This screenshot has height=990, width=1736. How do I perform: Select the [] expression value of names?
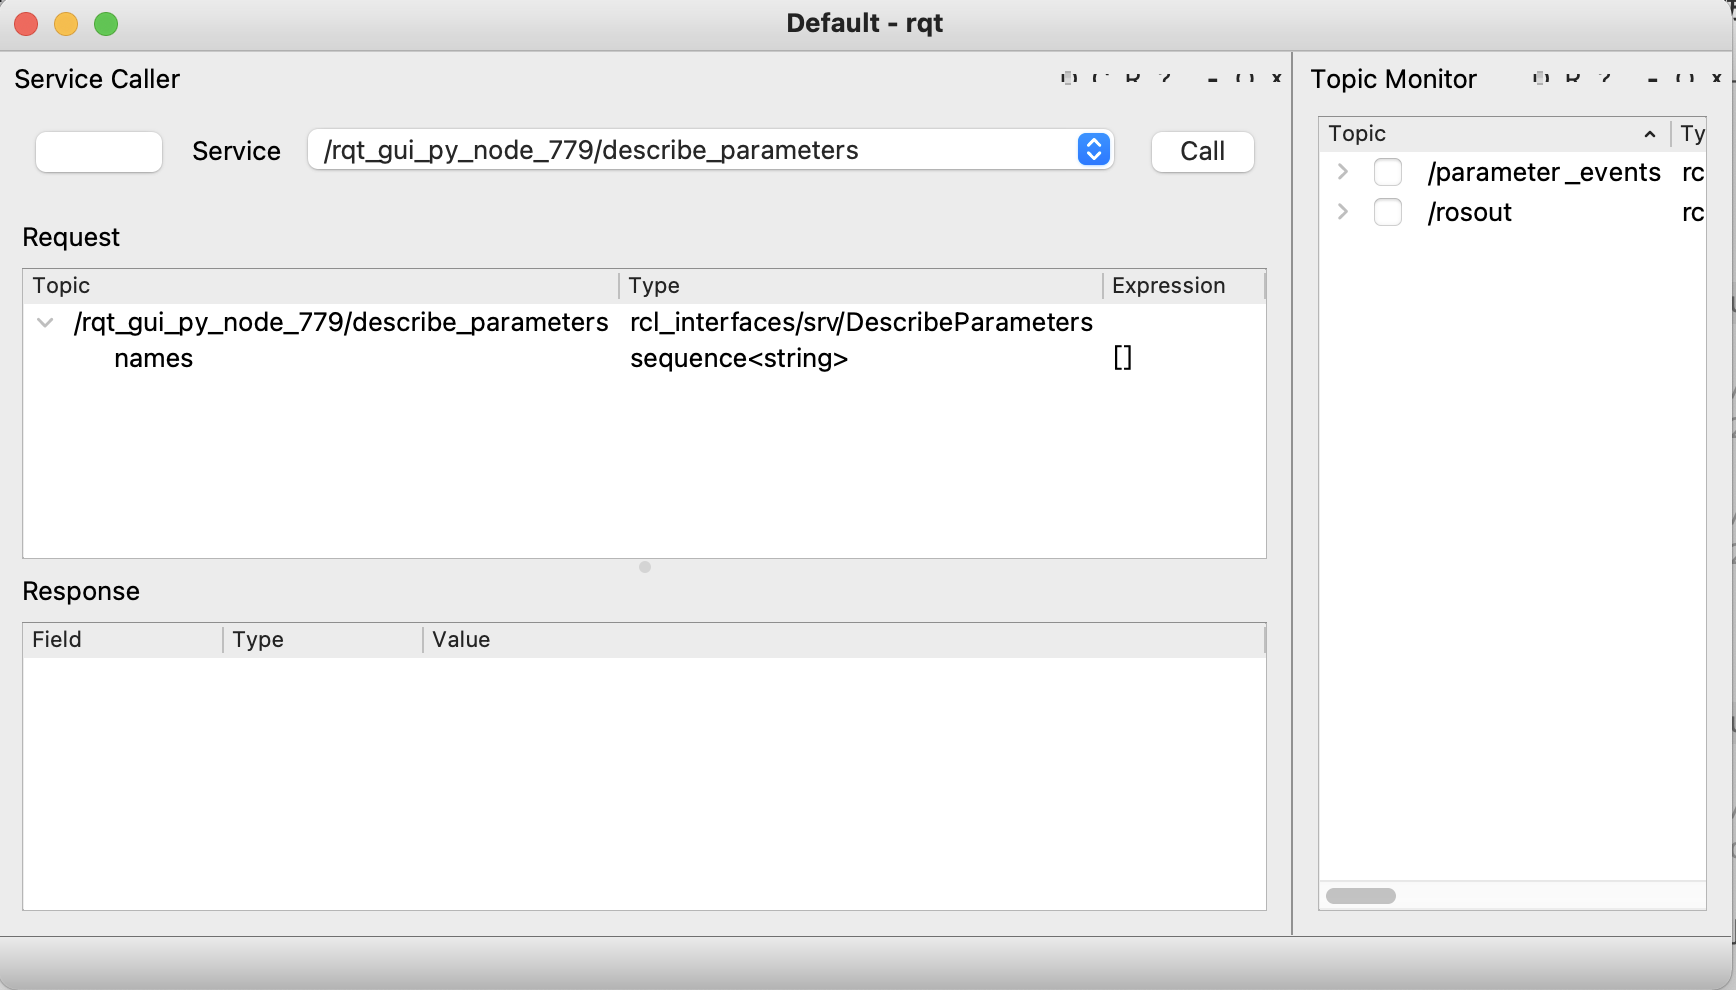1123,358
